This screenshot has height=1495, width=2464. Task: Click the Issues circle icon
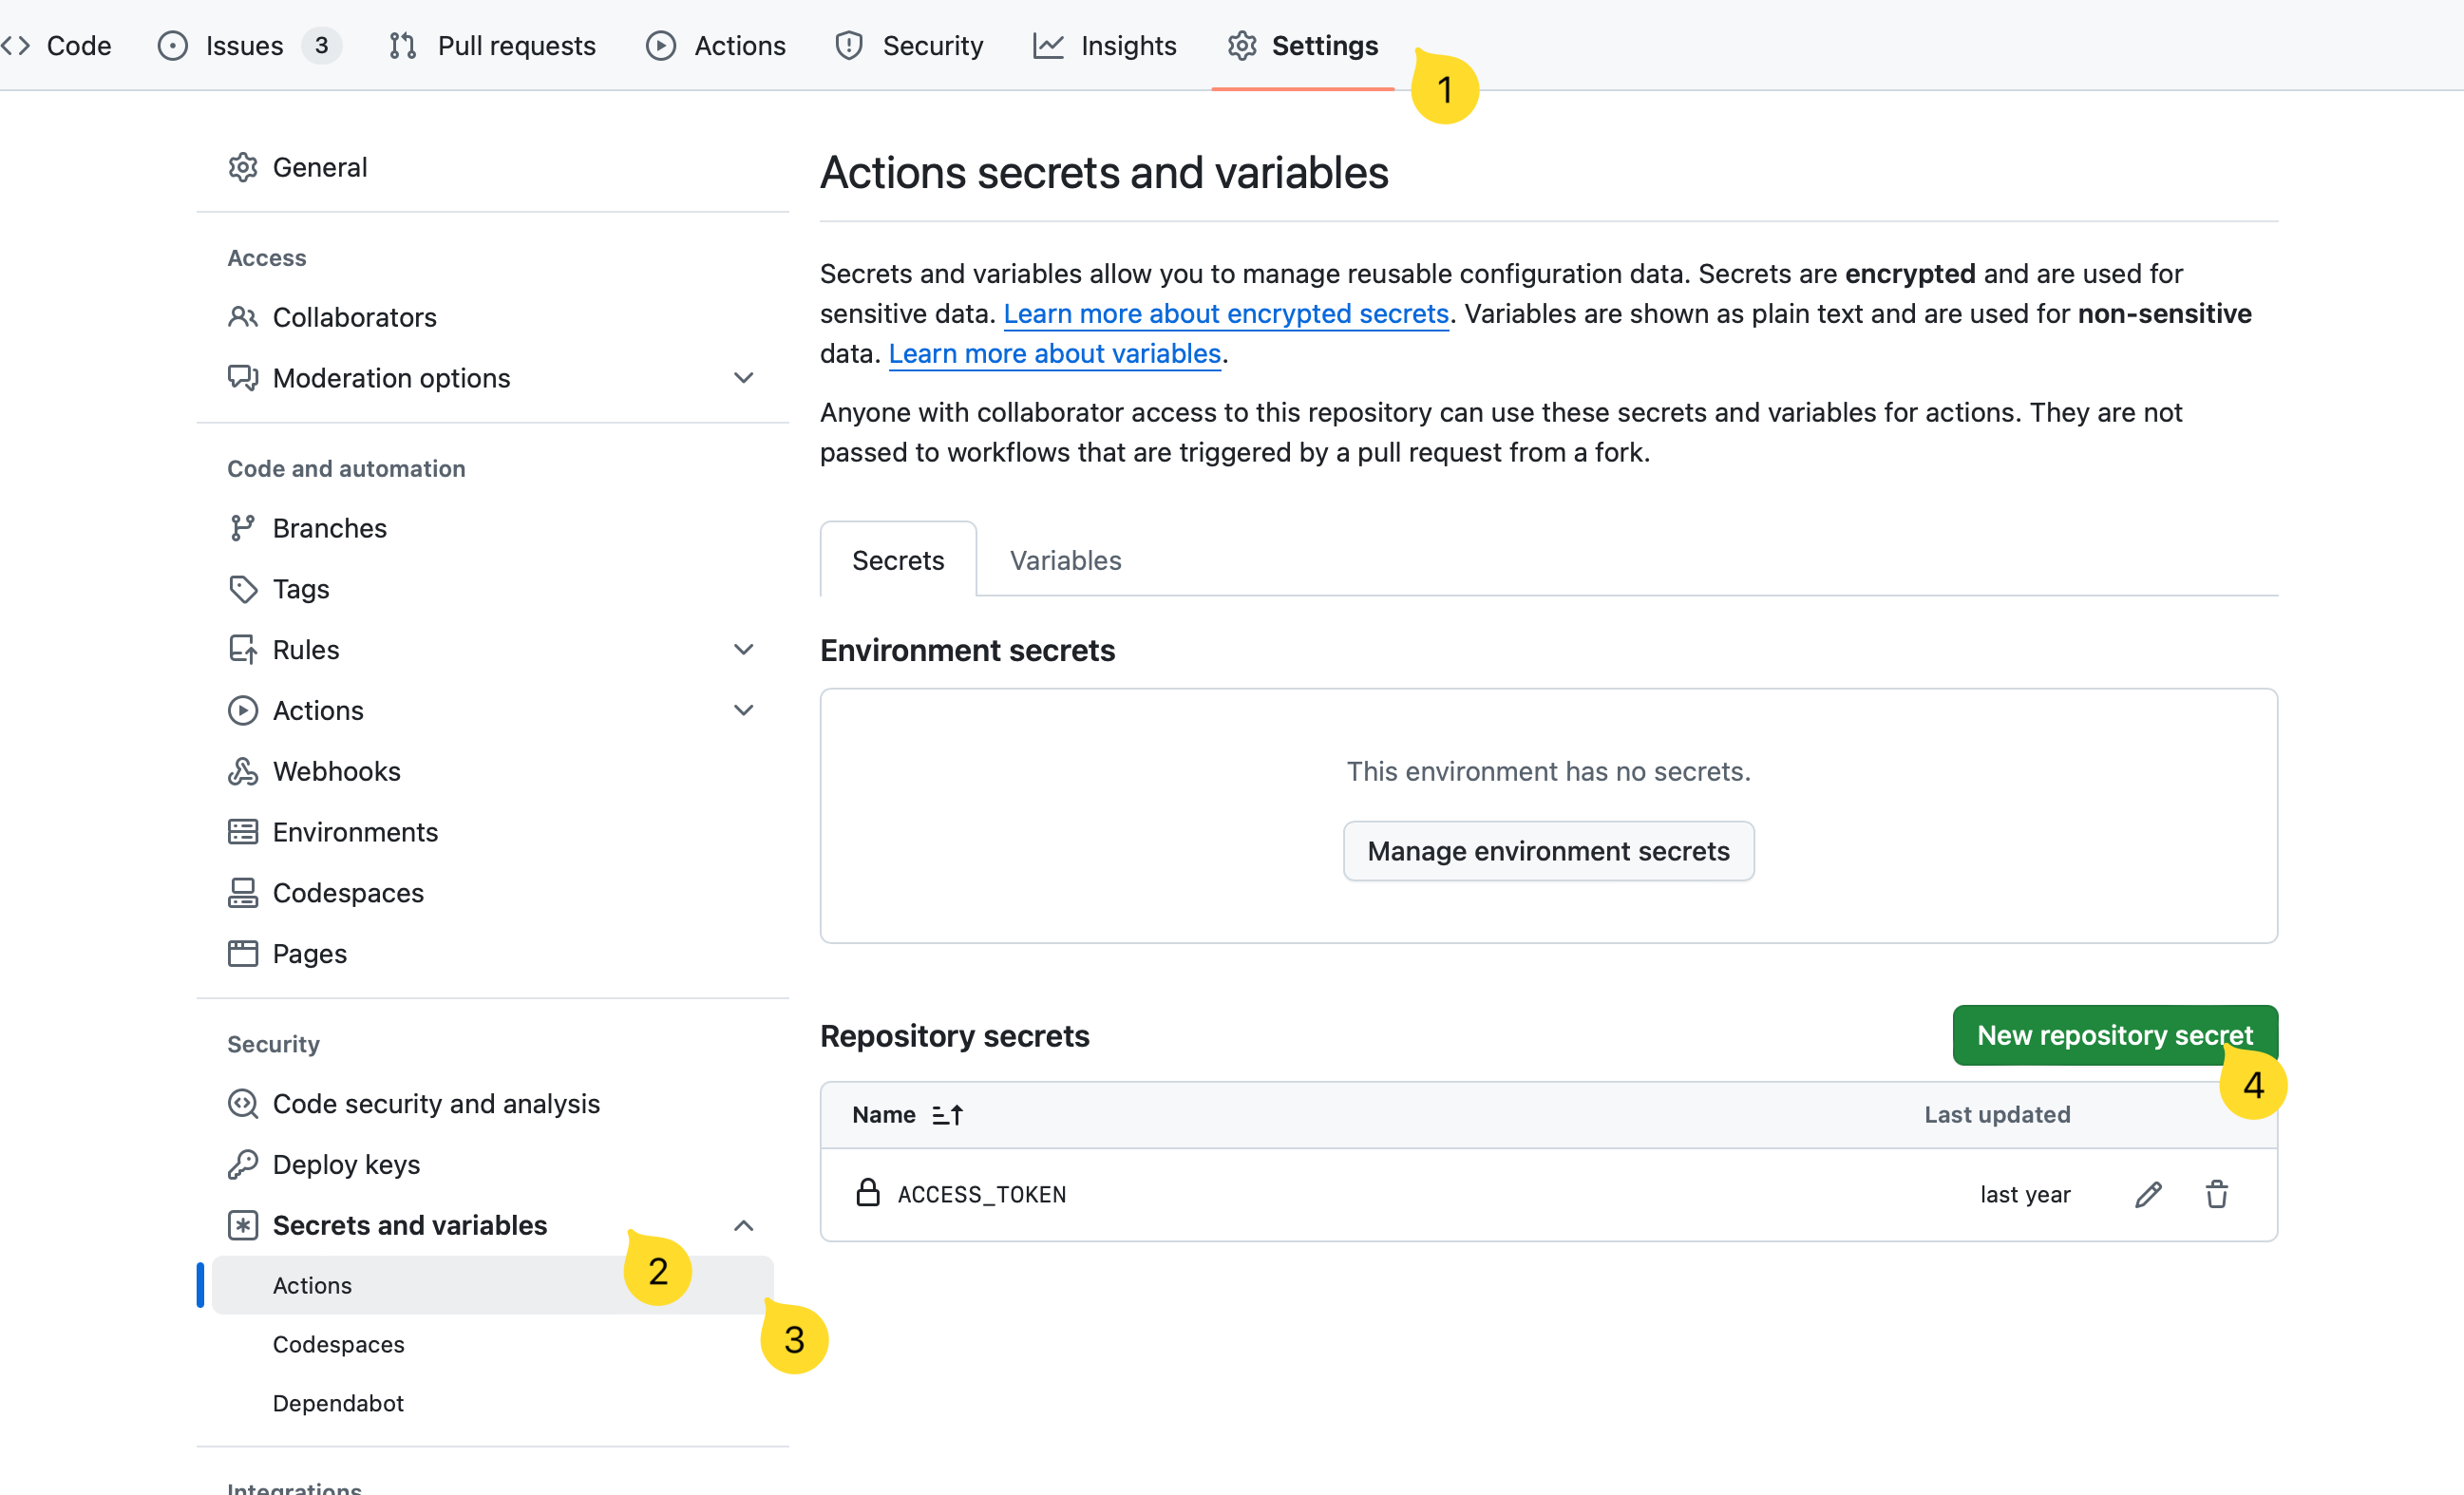point(173,45)
